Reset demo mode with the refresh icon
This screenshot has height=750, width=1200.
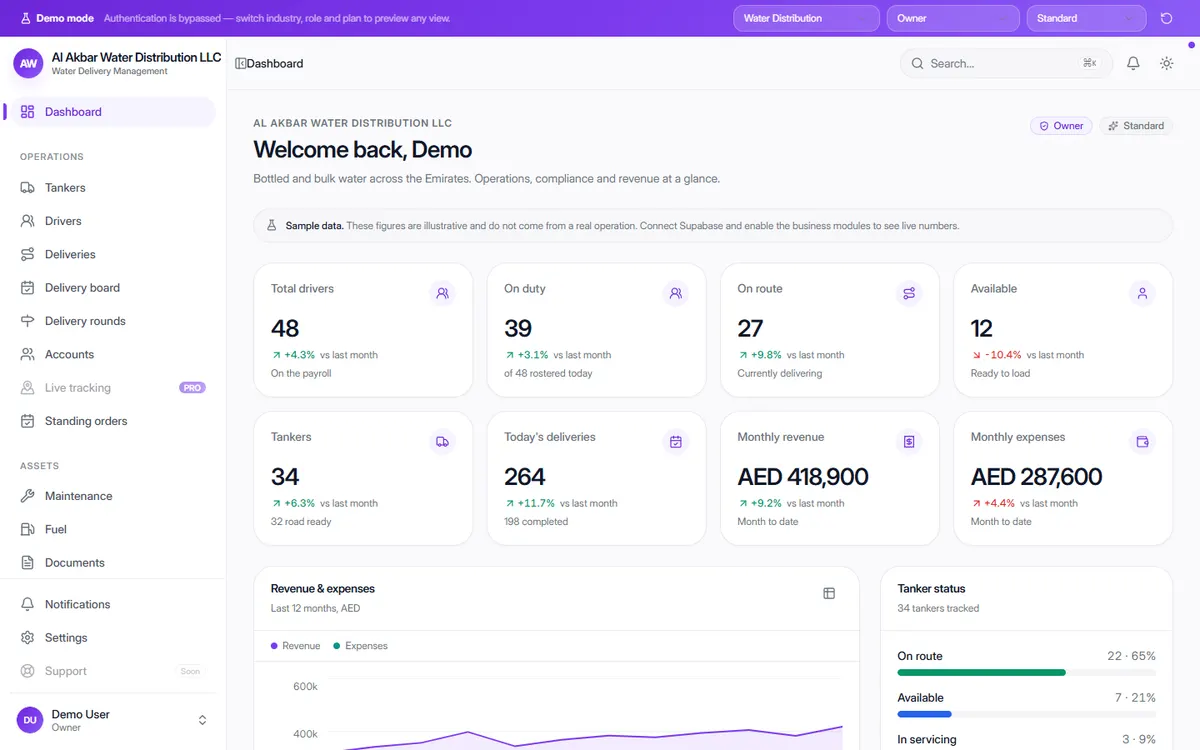click(x=1166, y=18)
